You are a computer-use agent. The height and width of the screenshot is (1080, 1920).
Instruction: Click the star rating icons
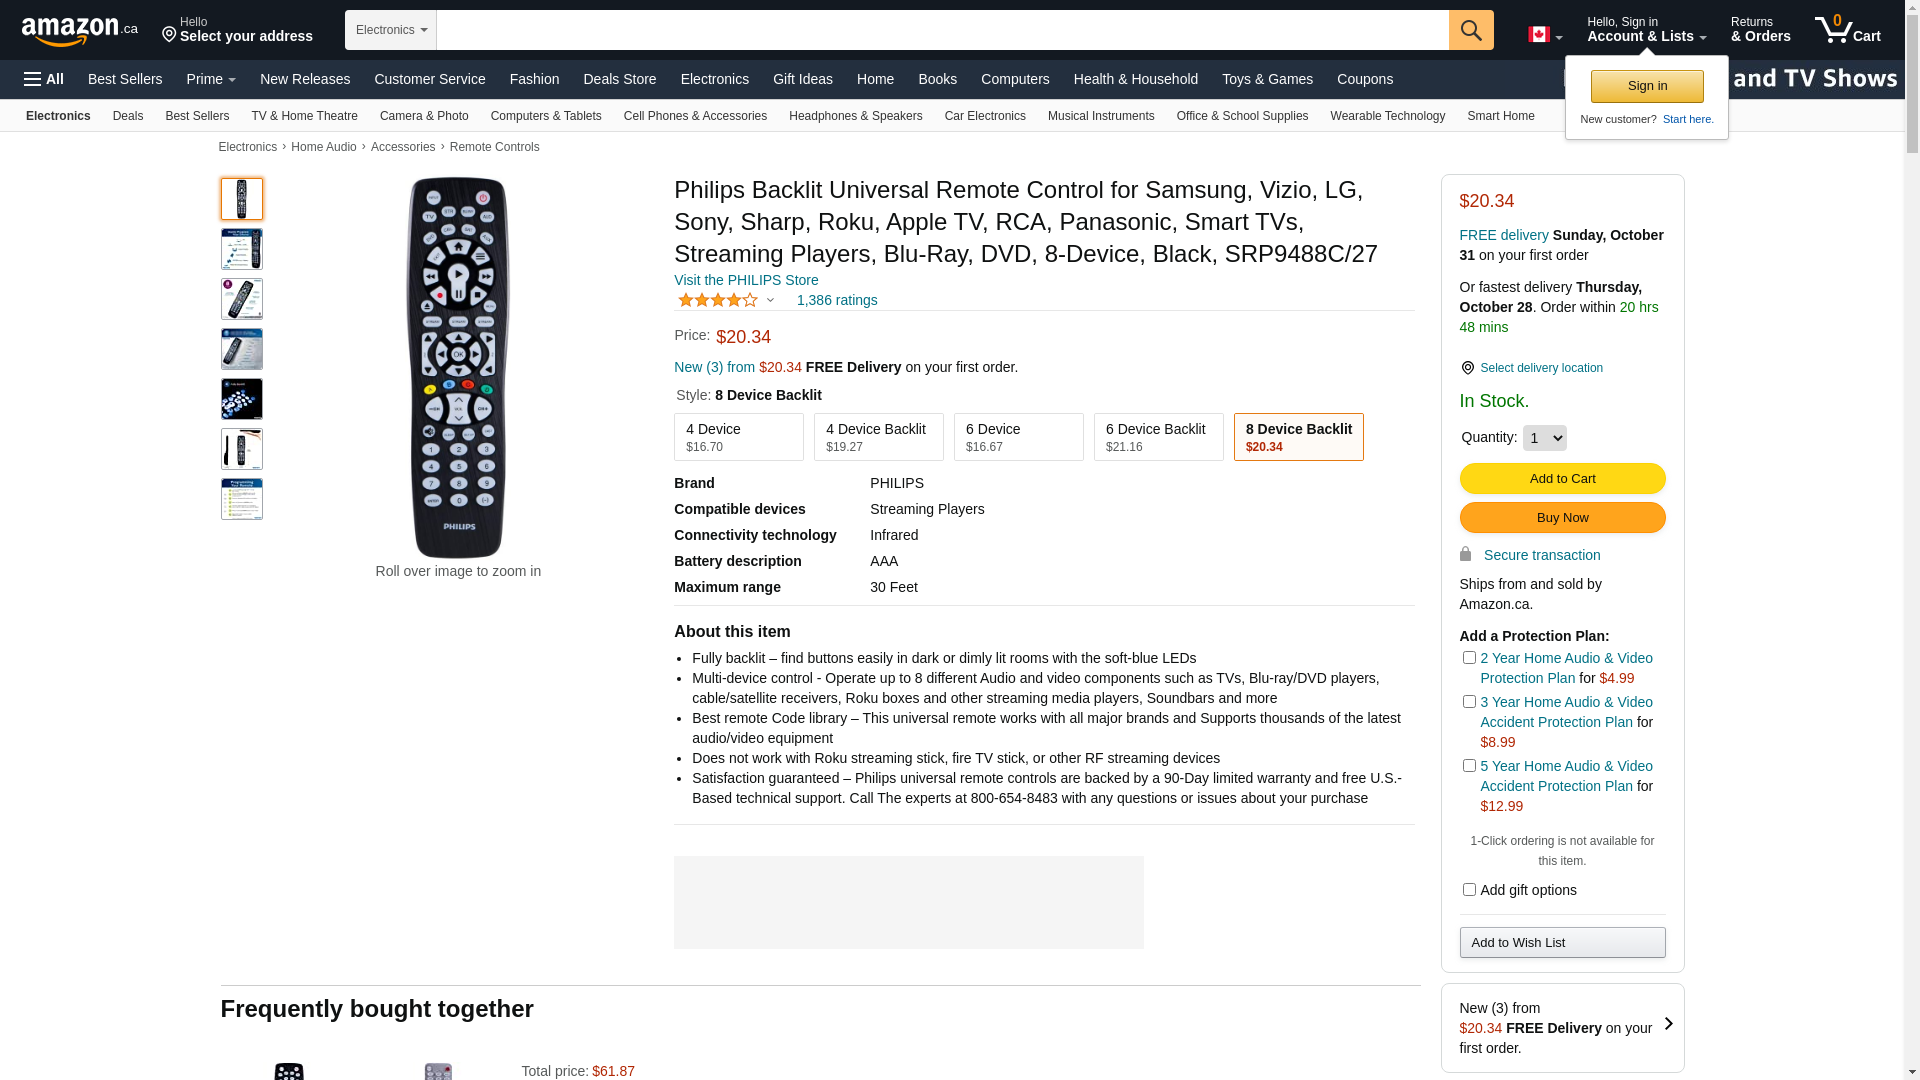click(718, 300)
